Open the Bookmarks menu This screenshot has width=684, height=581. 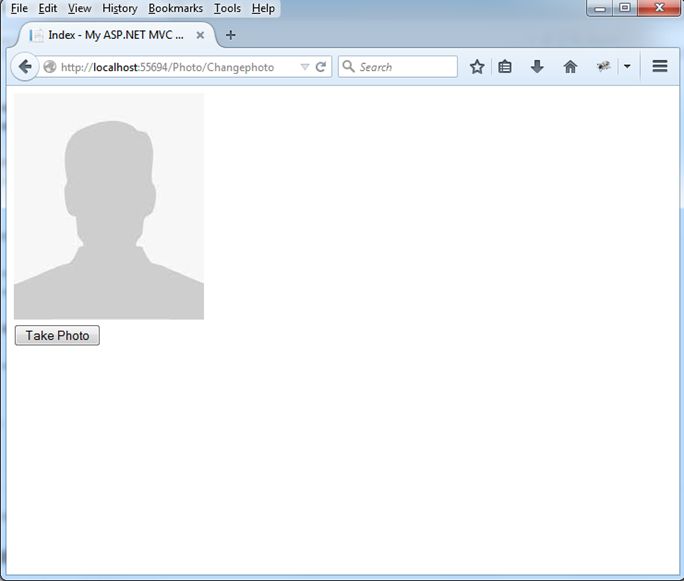click(175, 8)
